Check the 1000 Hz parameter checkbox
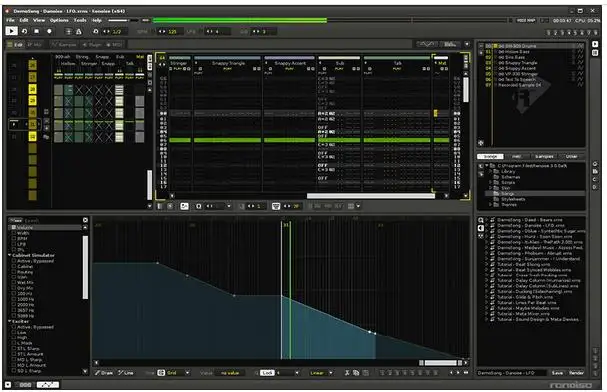The height and width of the screenshot is (392, 607). pos(14,299)
